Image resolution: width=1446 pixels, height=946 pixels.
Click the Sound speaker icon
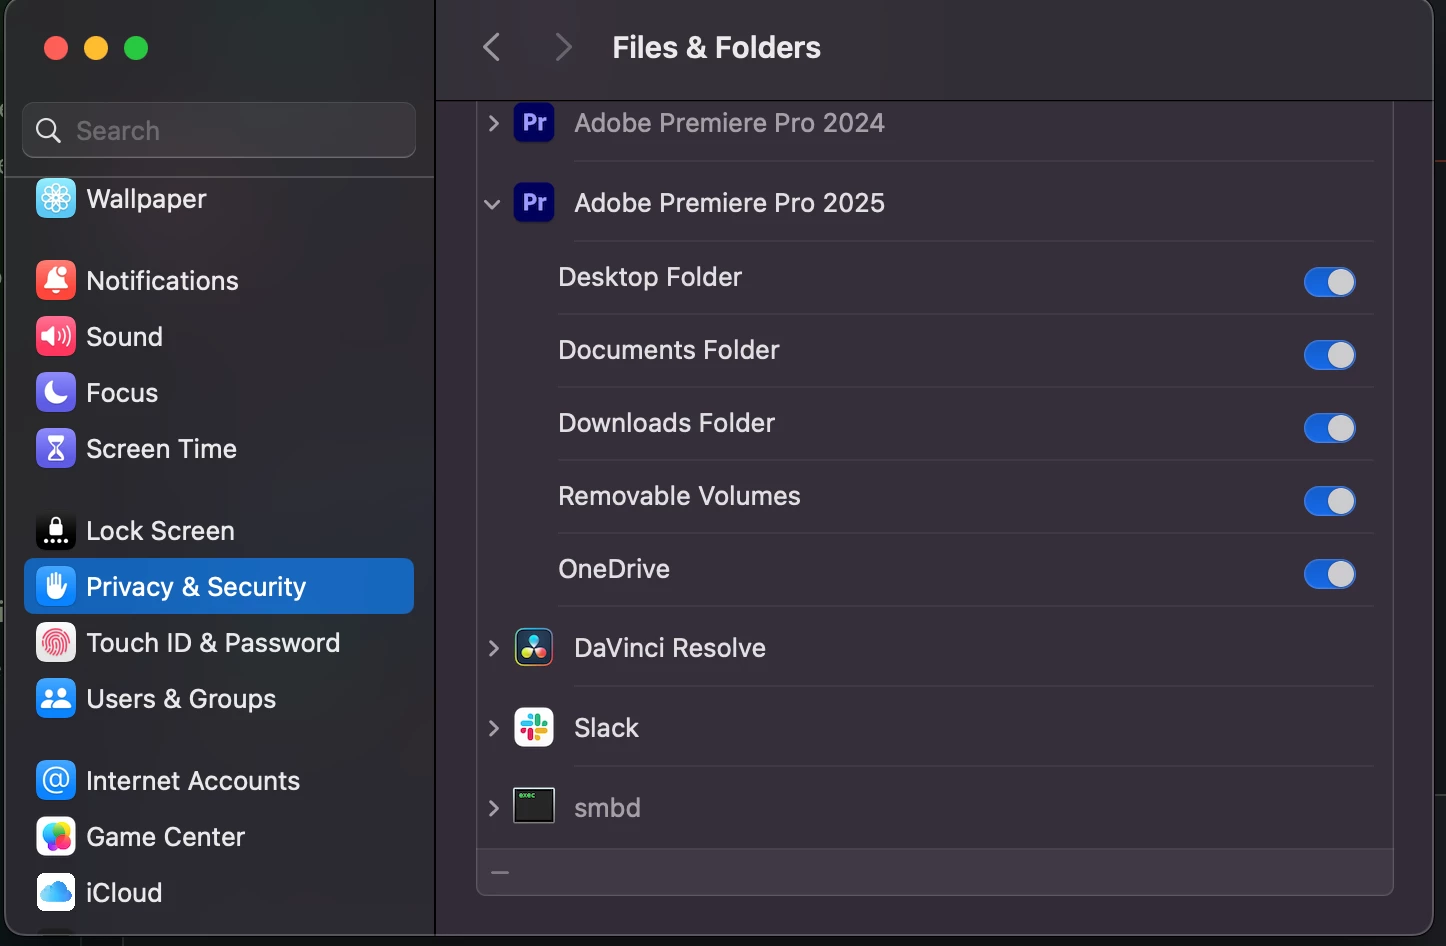tap(56, 337)
